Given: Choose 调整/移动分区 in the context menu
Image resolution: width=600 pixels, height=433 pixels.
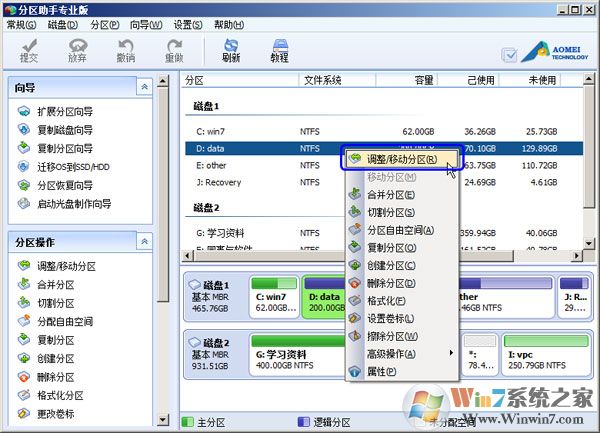Looking at the screenshot, I should click(x=400, y=159).
